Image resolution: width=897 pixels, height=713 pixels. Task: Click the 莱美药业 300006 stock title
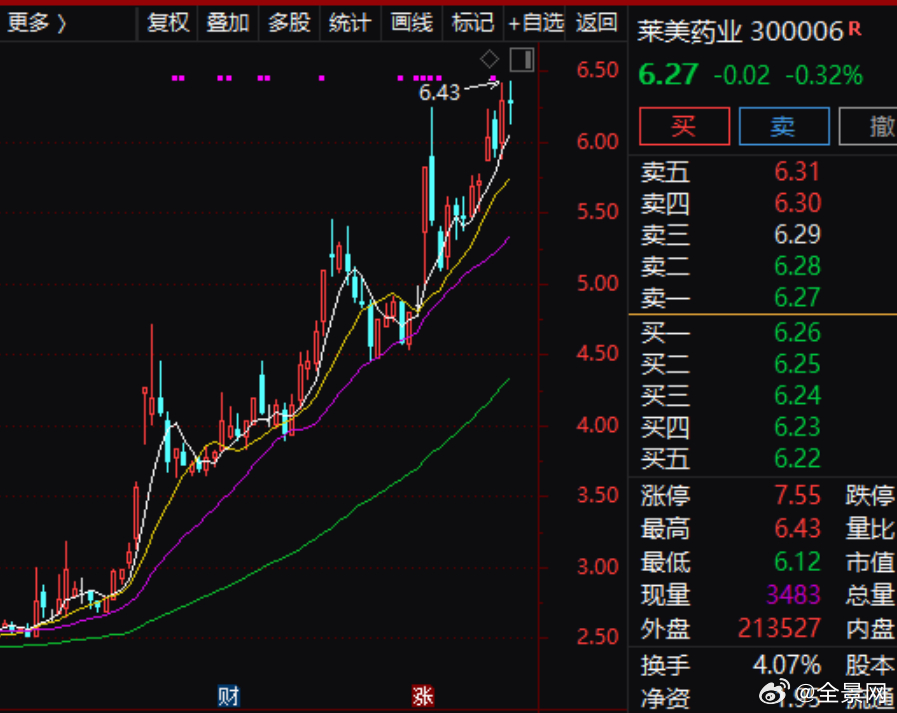[740, 32]
